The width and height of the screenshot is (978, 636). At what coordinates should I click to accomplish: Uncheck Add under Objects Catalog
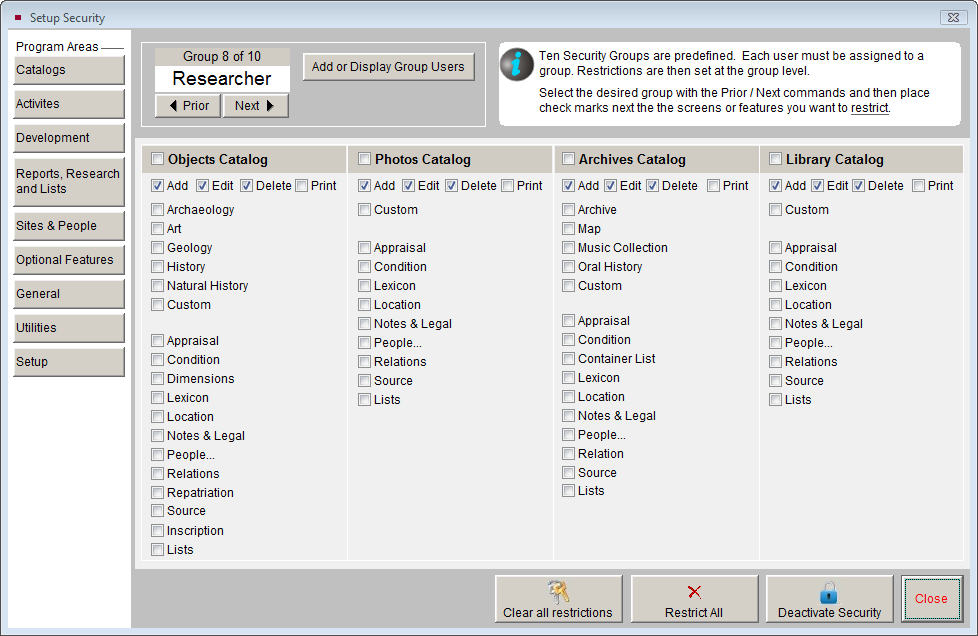(x=157, y=185)
